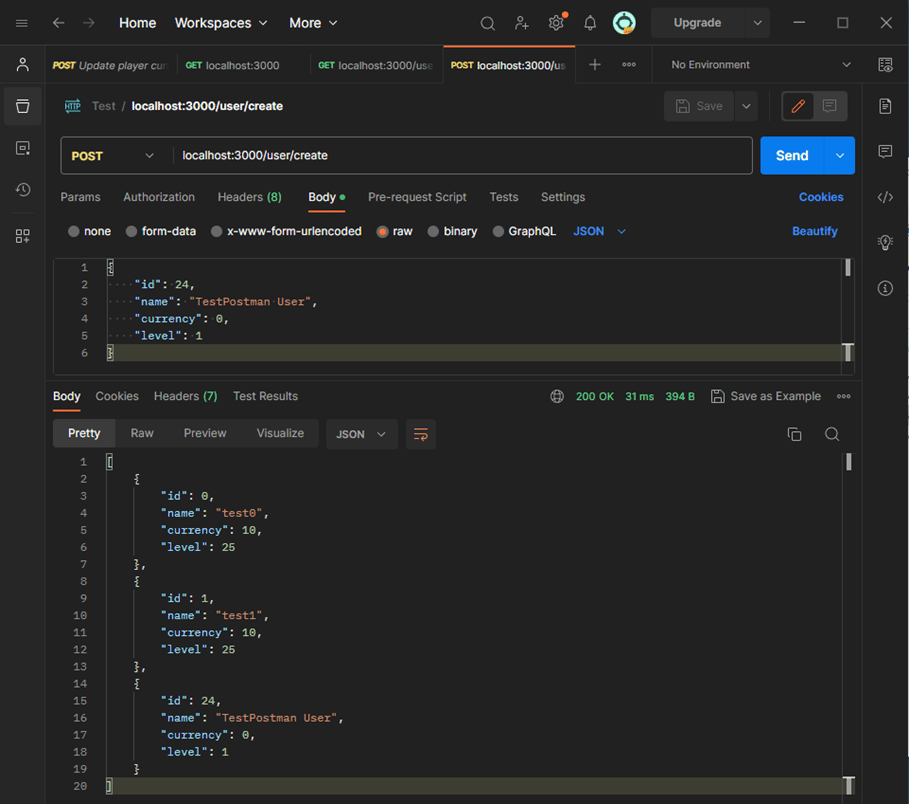The image size is (909, 804).
Task: Click the Upgrade button
Action: pos(697,23)
